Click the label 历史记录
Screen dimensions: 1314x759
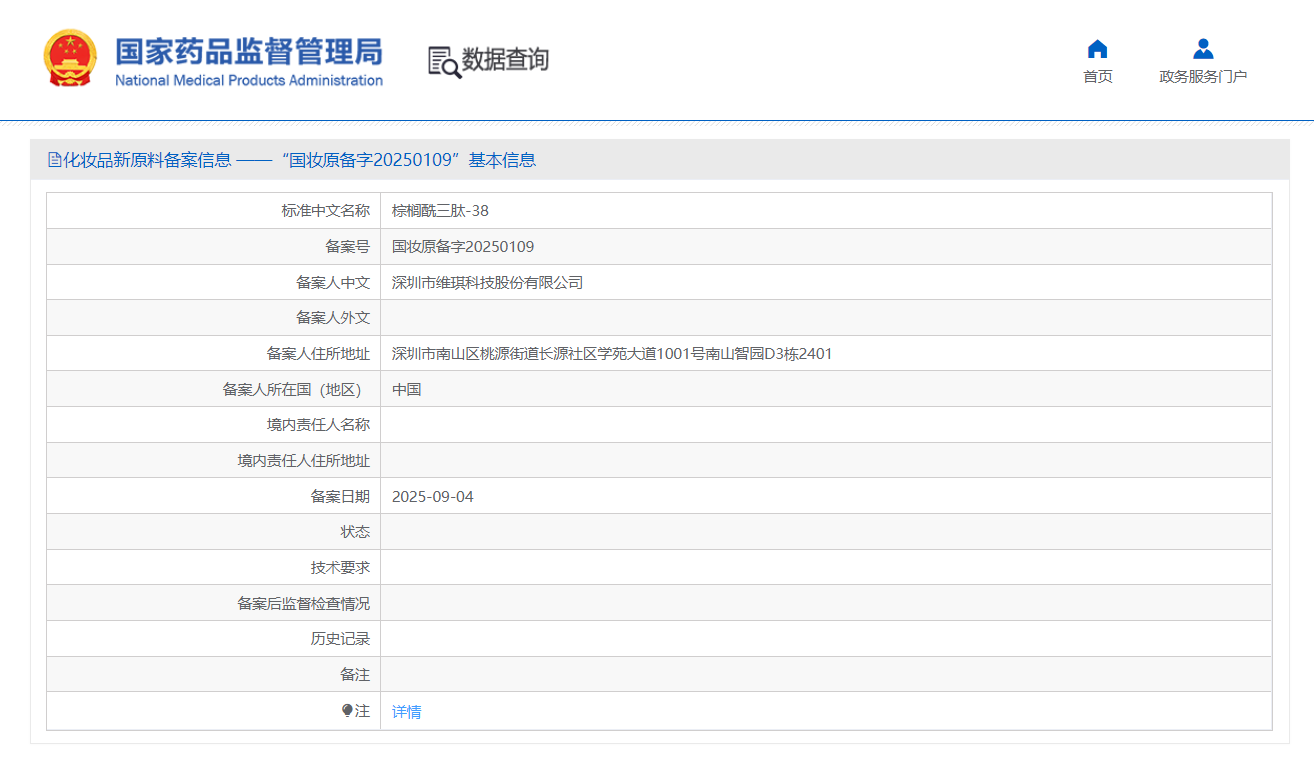340,639
